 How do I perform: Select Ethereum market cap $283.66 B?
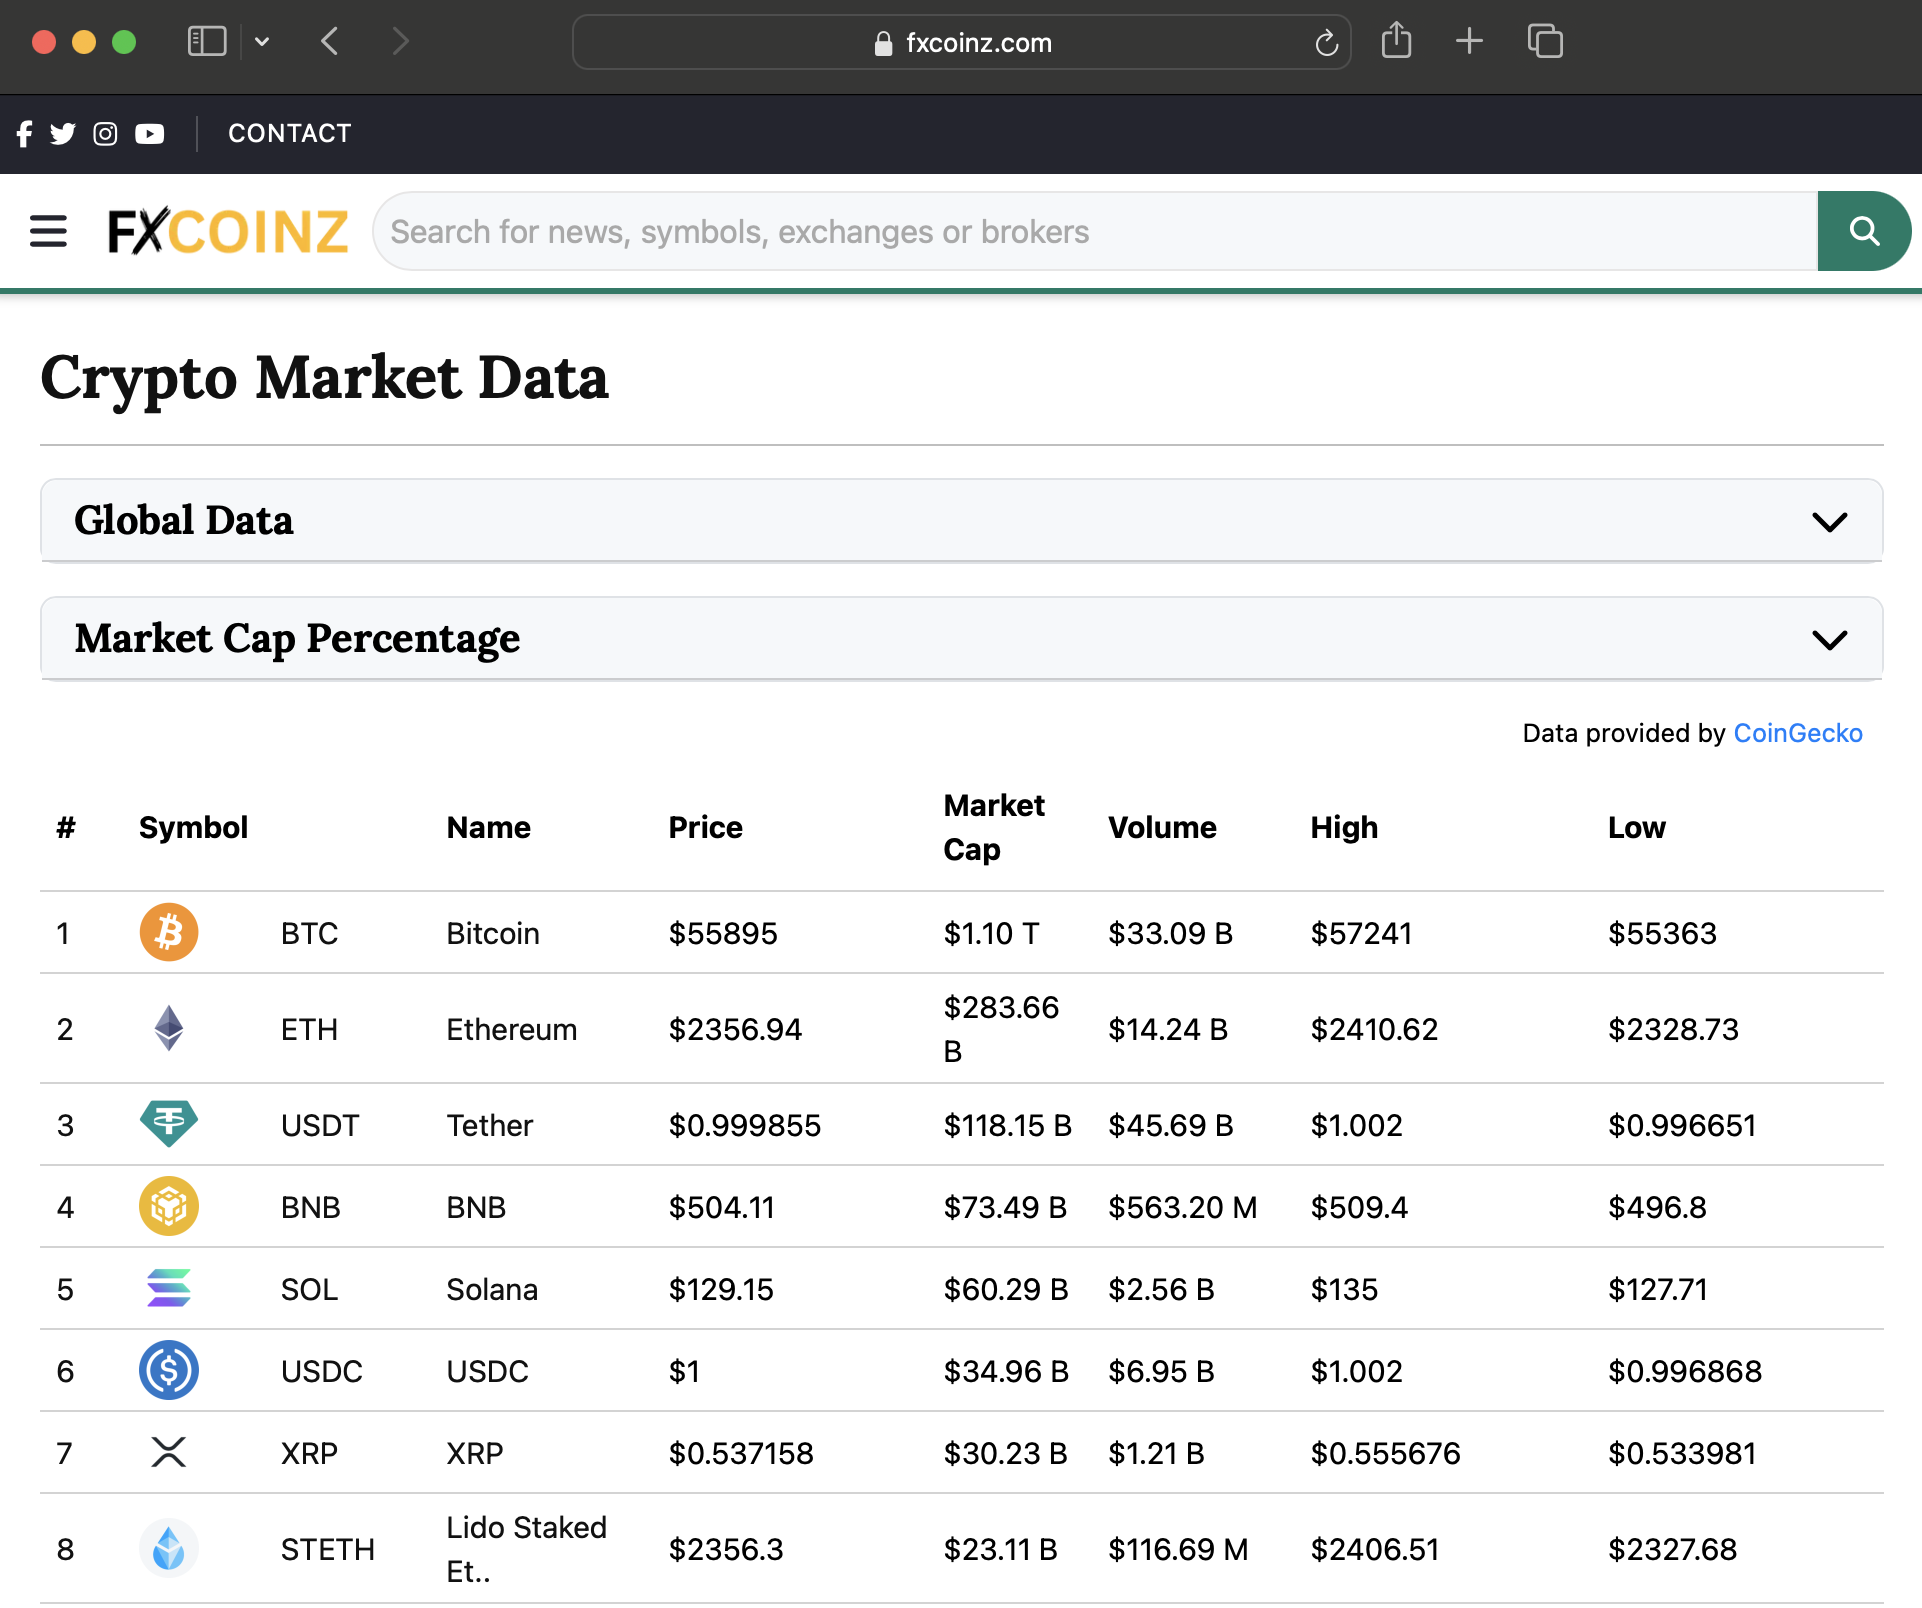click(1001, 1029)
